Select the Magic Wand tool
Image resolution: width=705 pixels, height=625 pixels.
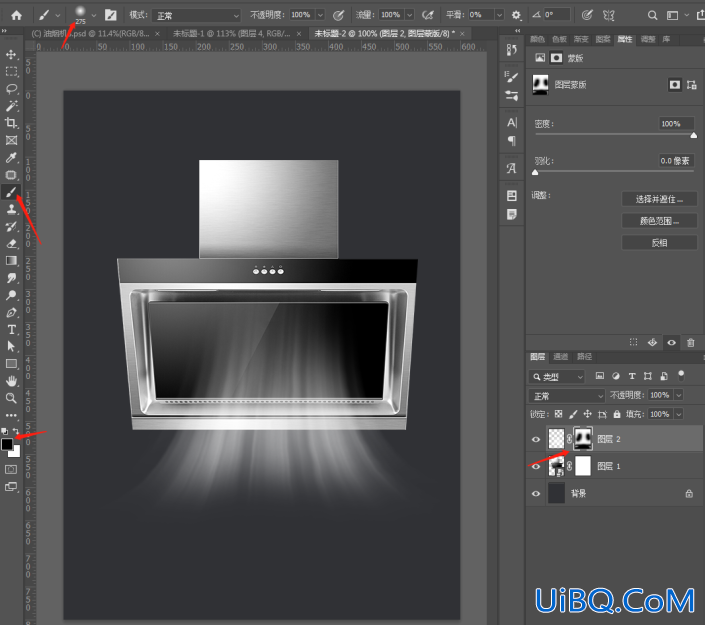coord(11,106)
